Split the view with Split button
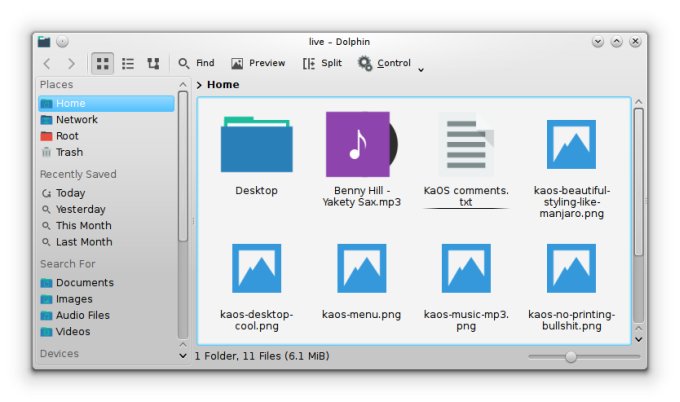This screenshot has height=402, width=680. (322, 63)
